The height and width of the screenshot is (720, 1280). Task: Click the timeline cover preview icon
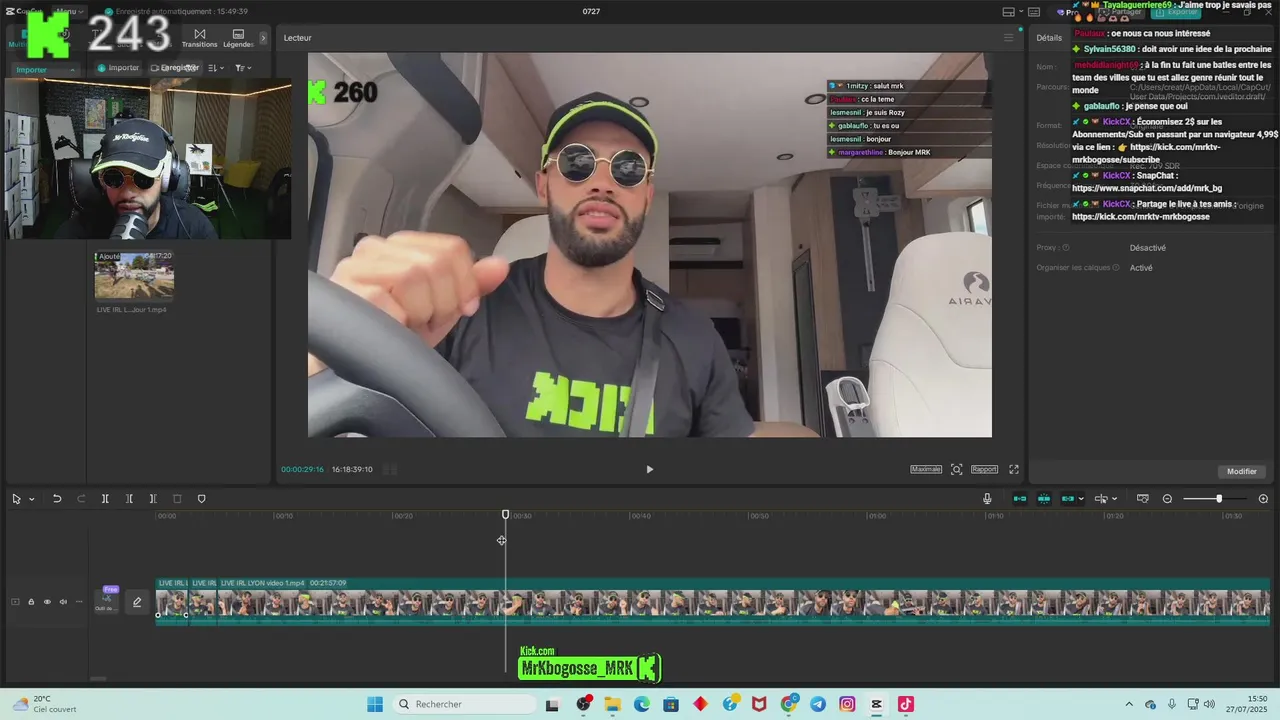coord(1142,499)
